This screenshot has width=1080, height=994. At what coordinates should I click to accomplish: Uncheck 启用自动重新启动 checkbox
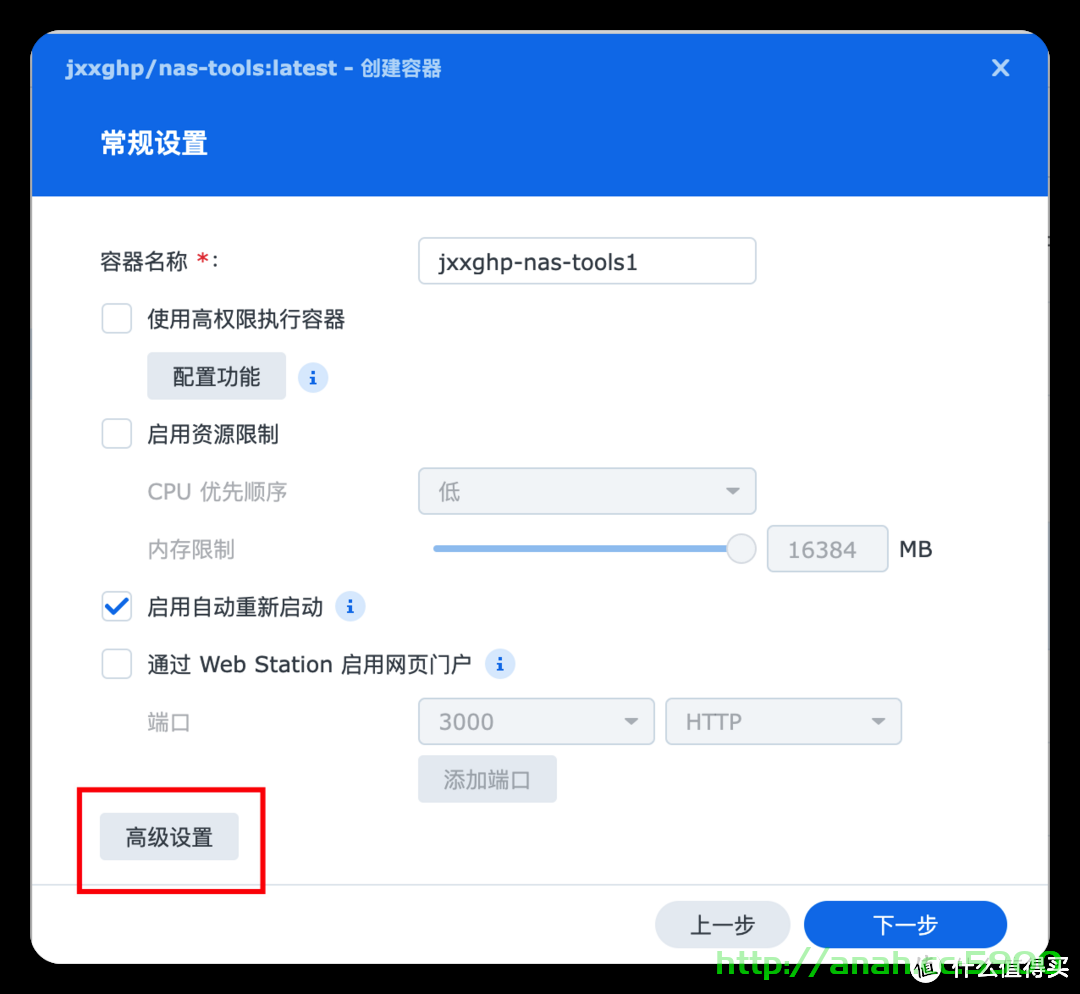[x=117, y=607]
